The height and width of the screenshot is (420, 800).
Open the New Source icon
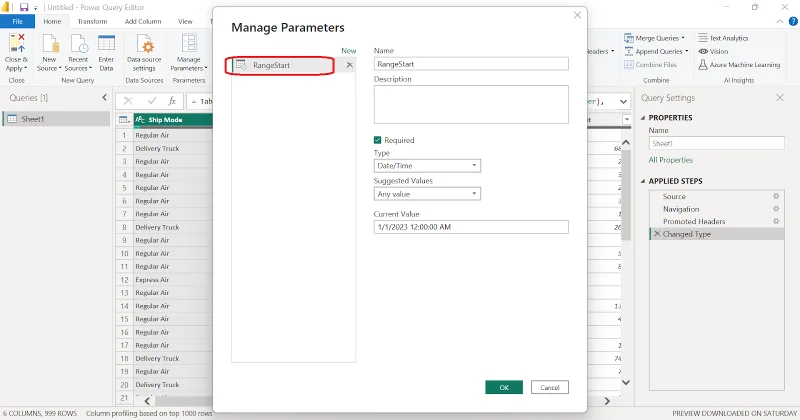49,44
